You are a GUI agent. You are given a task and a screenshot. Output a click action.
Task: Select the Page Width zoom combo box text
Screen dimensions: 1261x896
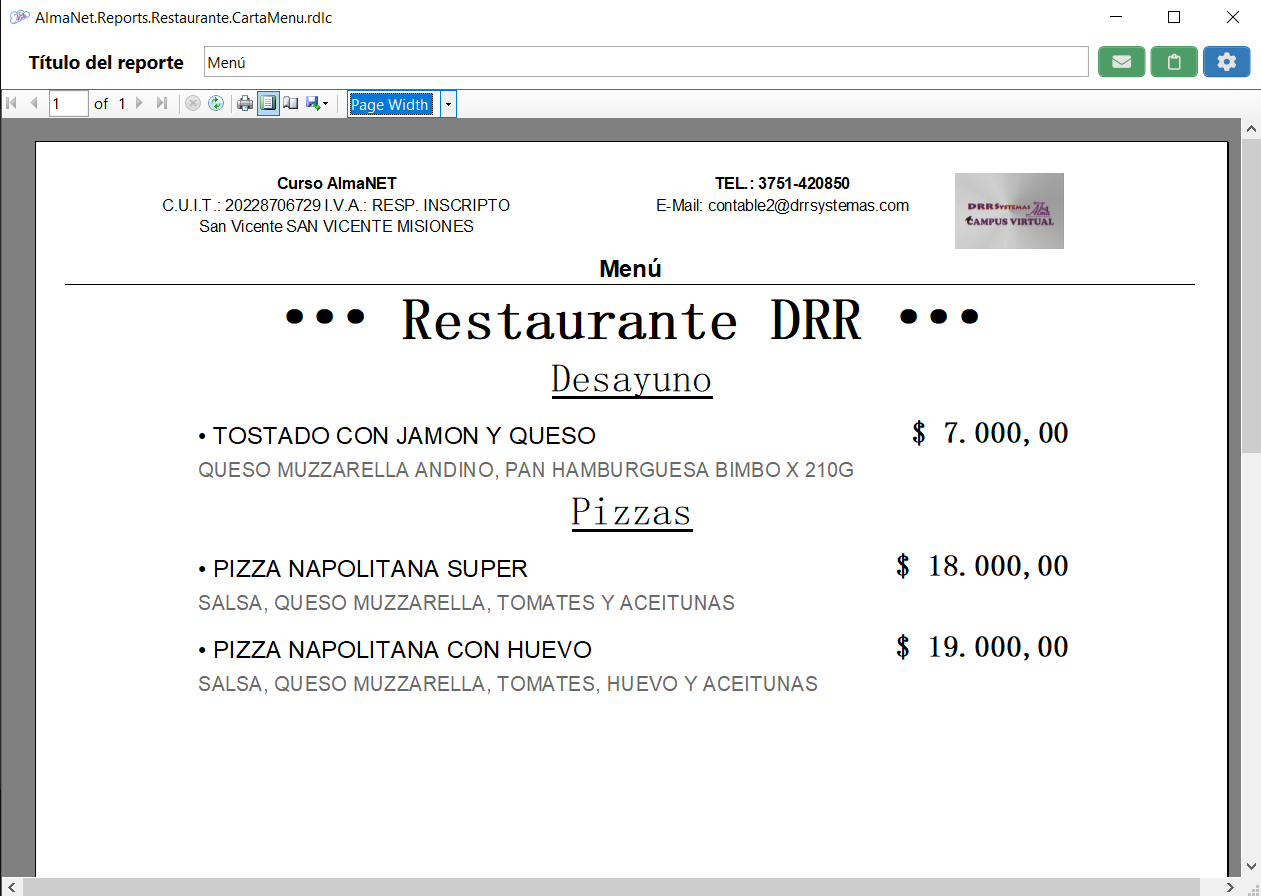(390, 105)
